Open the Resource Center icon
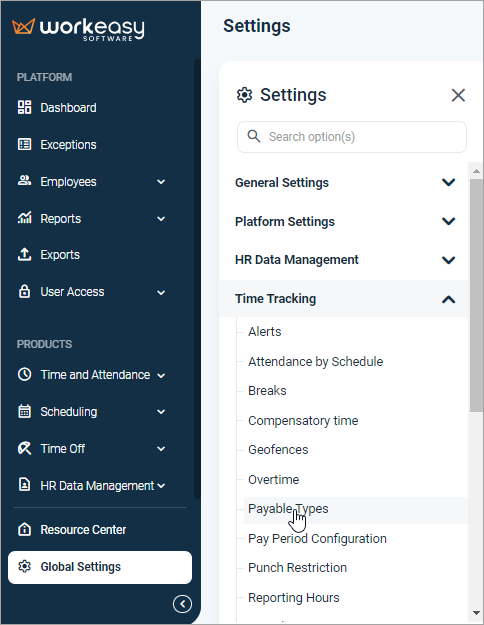 24,529
